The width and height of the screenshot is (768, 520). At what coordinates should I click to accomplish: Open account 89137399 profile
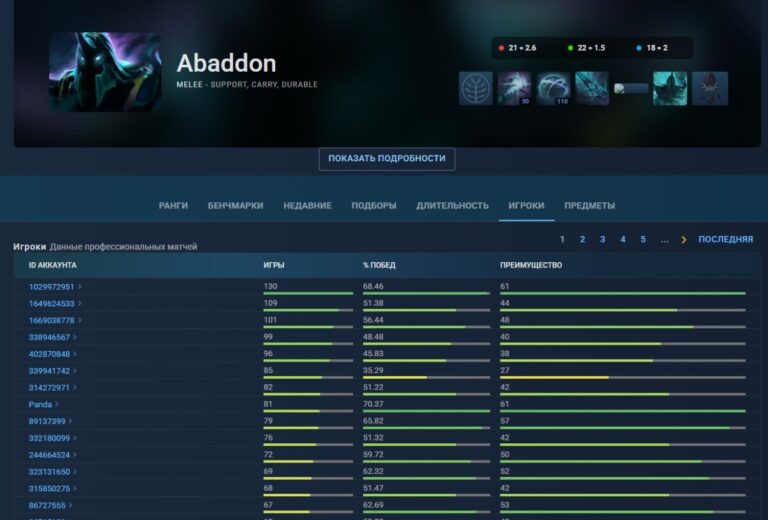coord(47,421)
